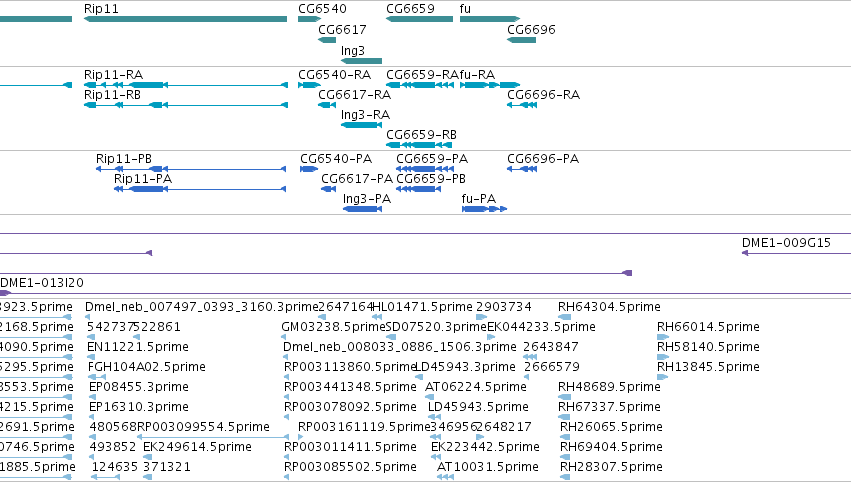Open the CG6696 gene label
The width and height of the screenshot is (851, 482).
[531, 30]
